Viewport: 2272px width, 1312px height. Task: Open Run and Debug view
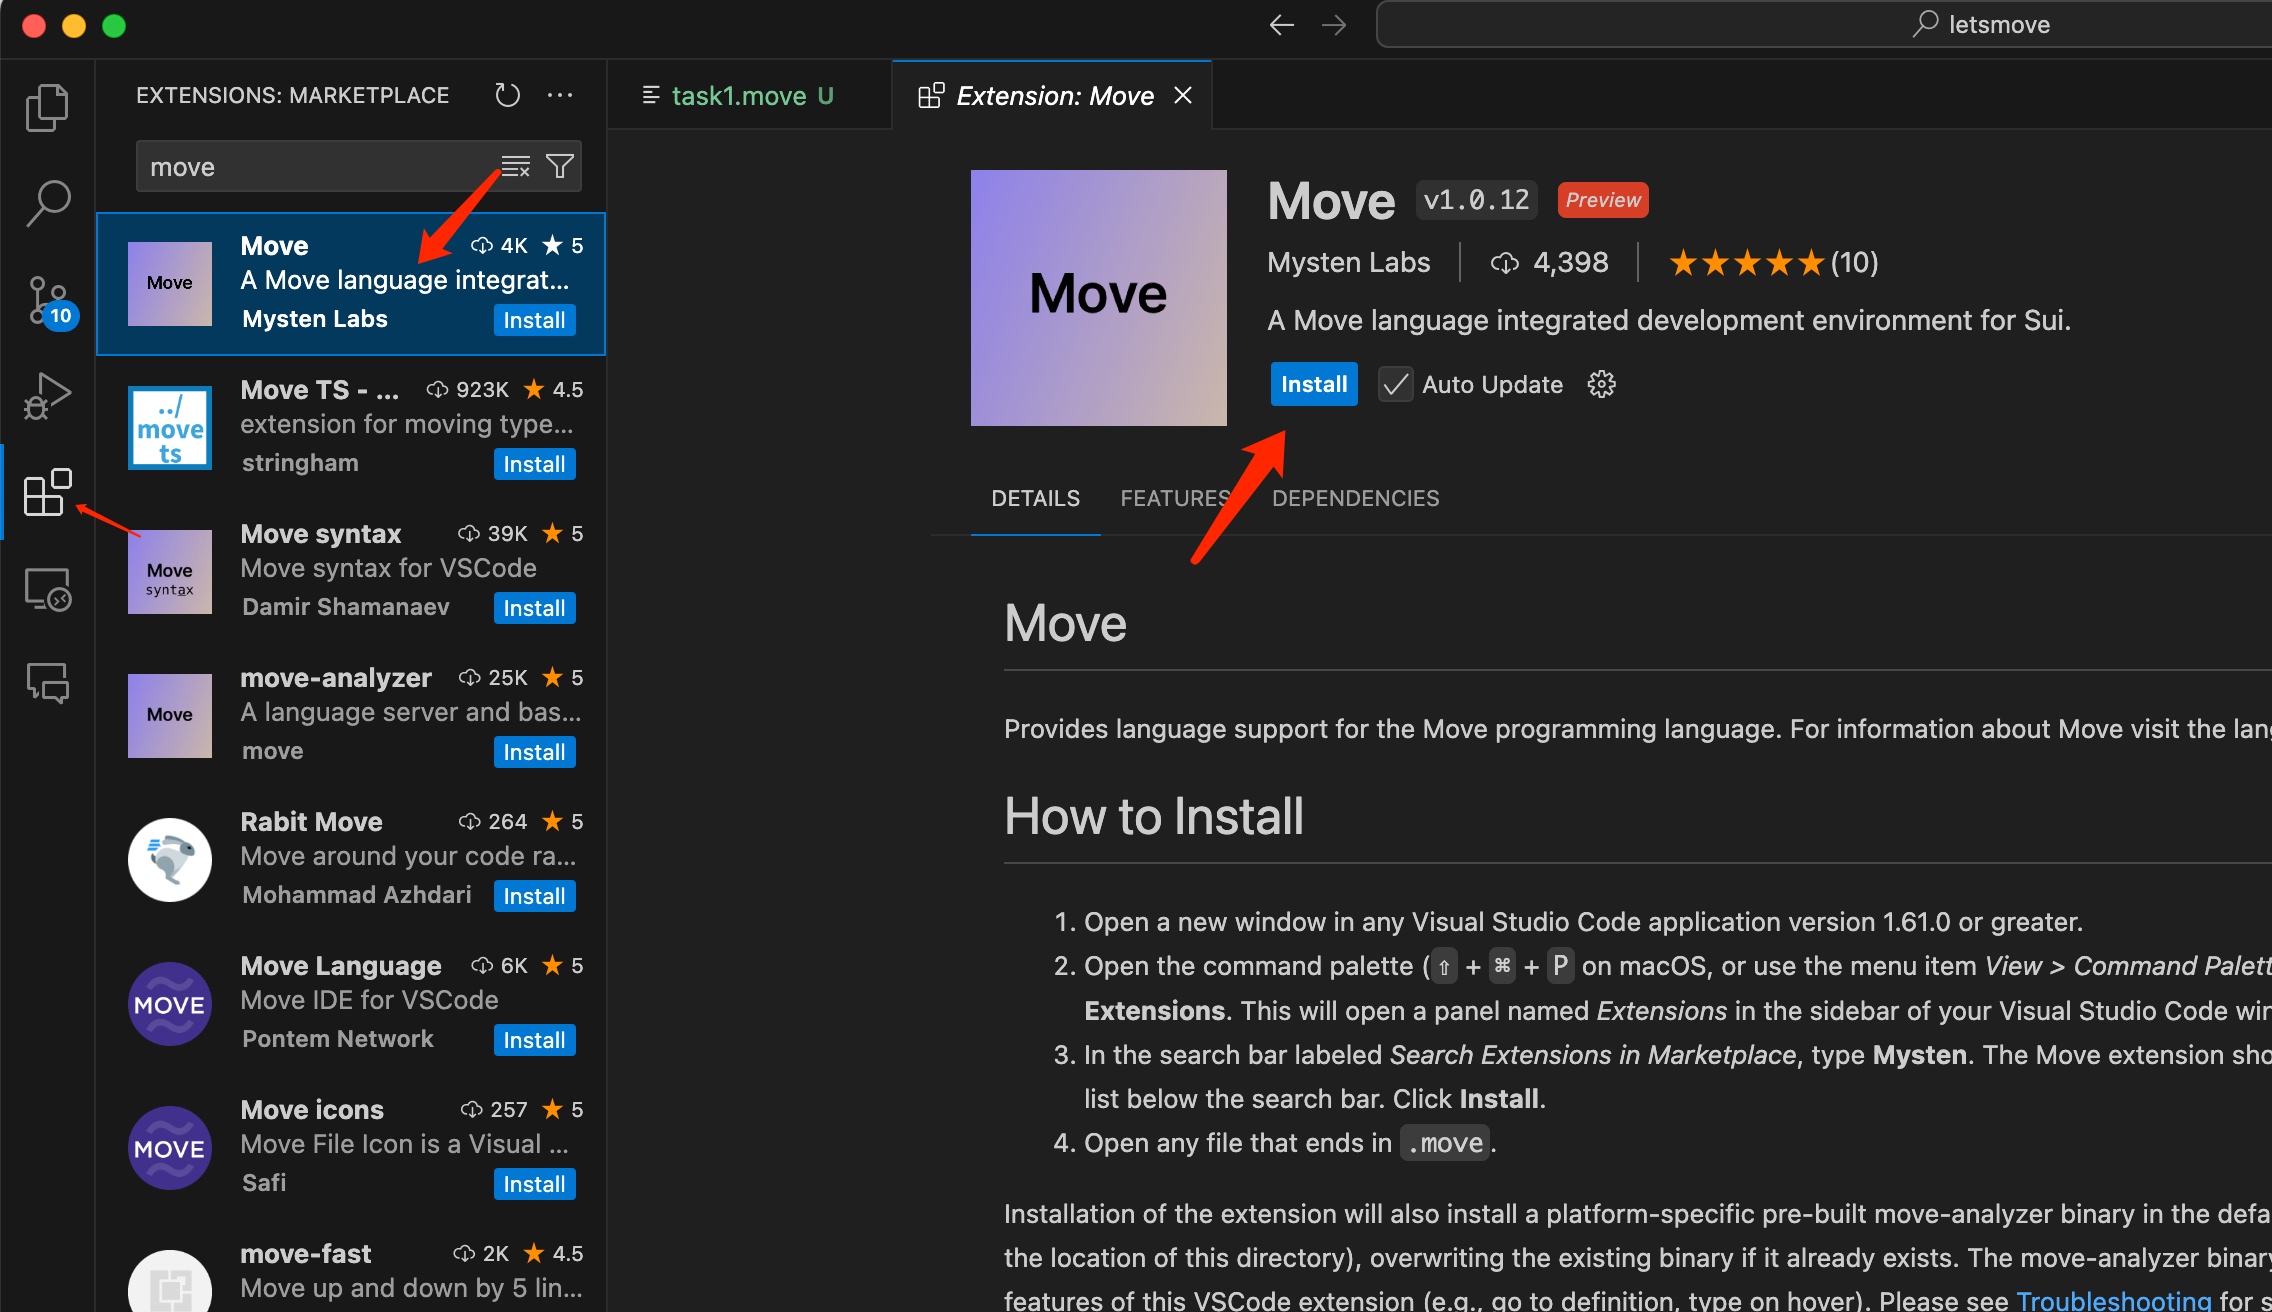click(47, 396)
